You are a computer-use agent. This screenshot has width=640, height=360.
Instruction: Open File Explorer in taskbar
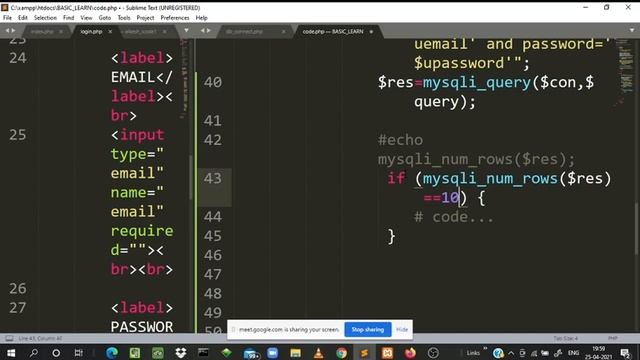(x=296, y=353)
